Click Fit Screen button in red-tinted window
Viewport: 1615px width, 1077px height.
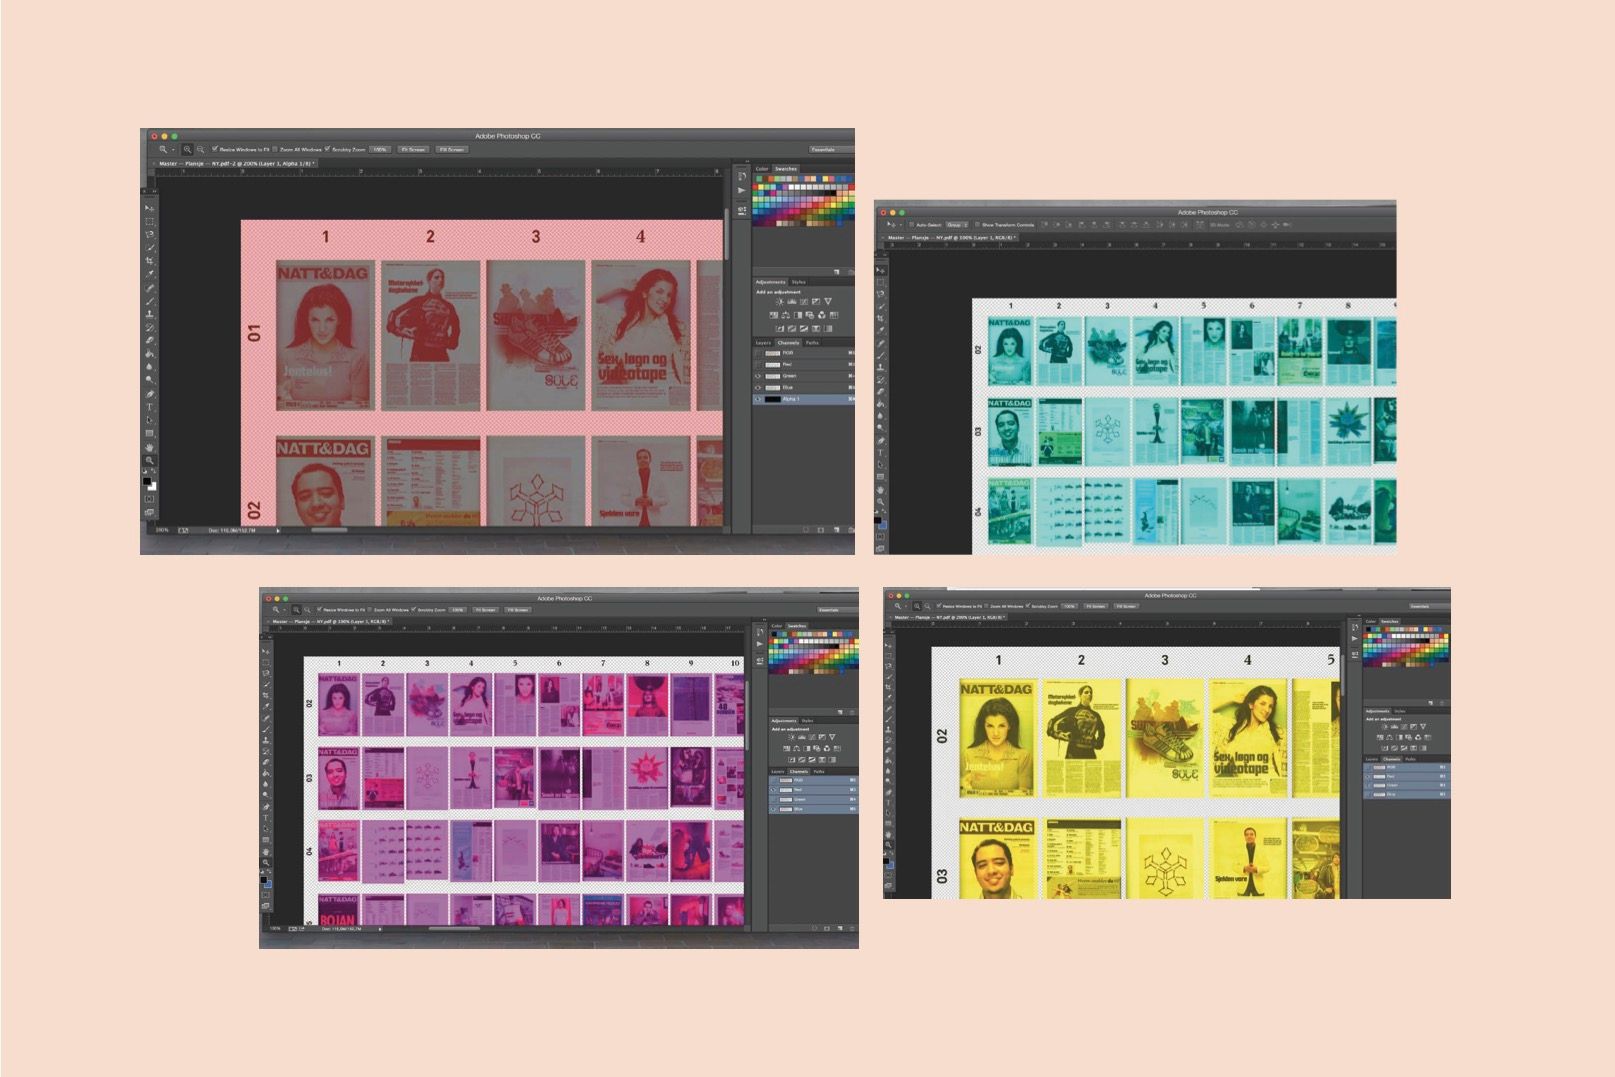413,149
